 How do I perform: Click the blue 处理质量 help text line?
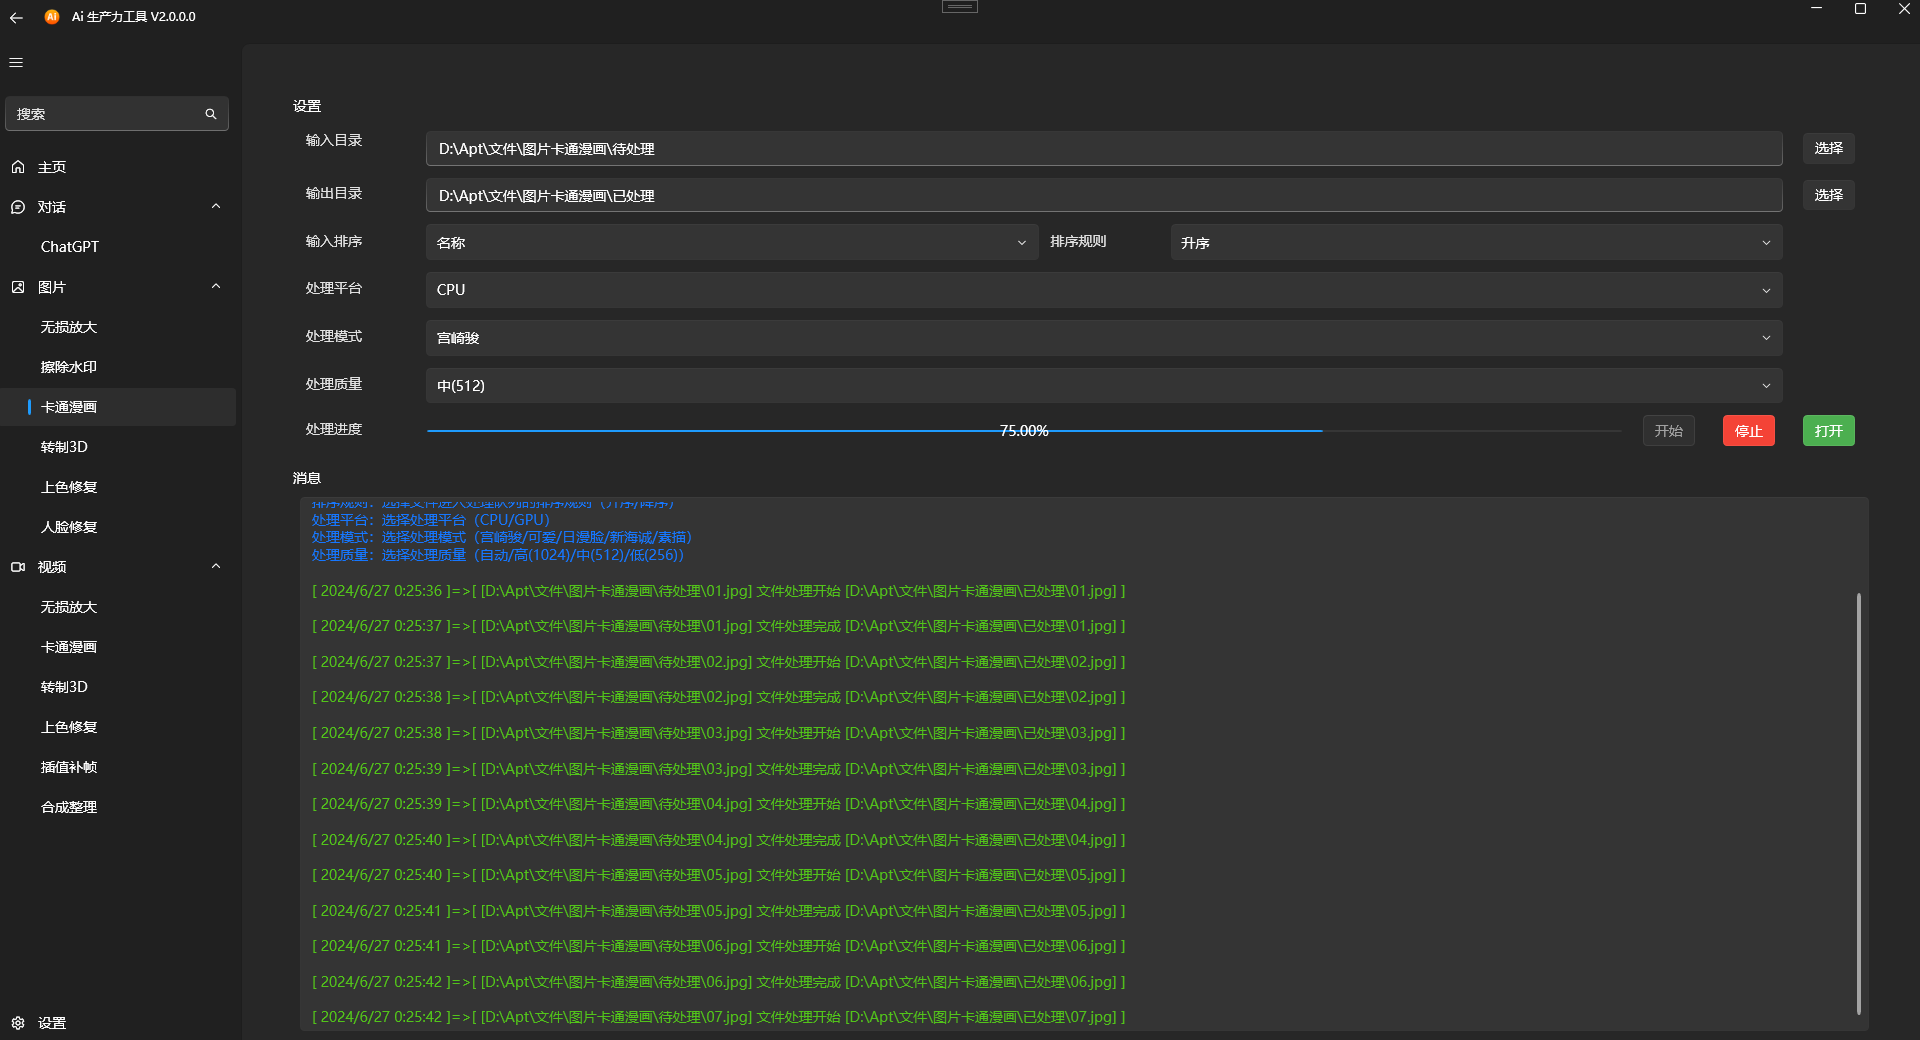point(498,555)
